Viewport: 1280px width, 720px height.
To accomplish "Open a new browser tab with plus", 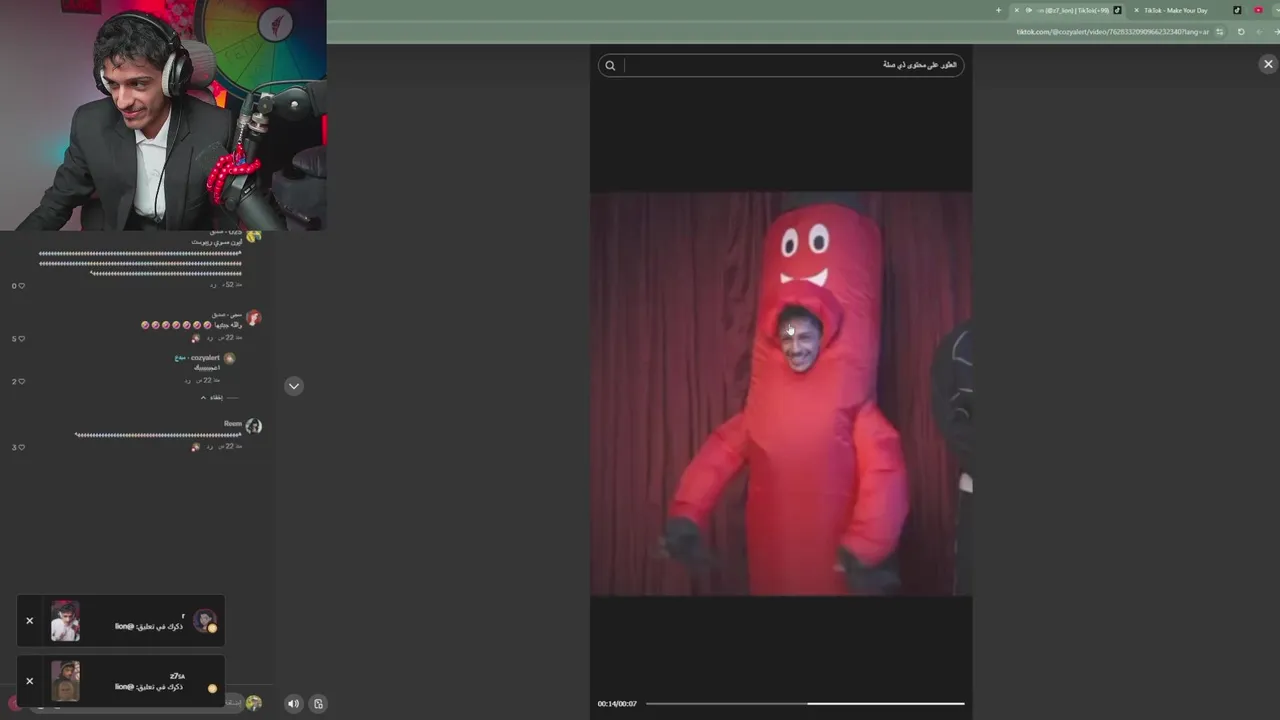I will click(998, 10).
